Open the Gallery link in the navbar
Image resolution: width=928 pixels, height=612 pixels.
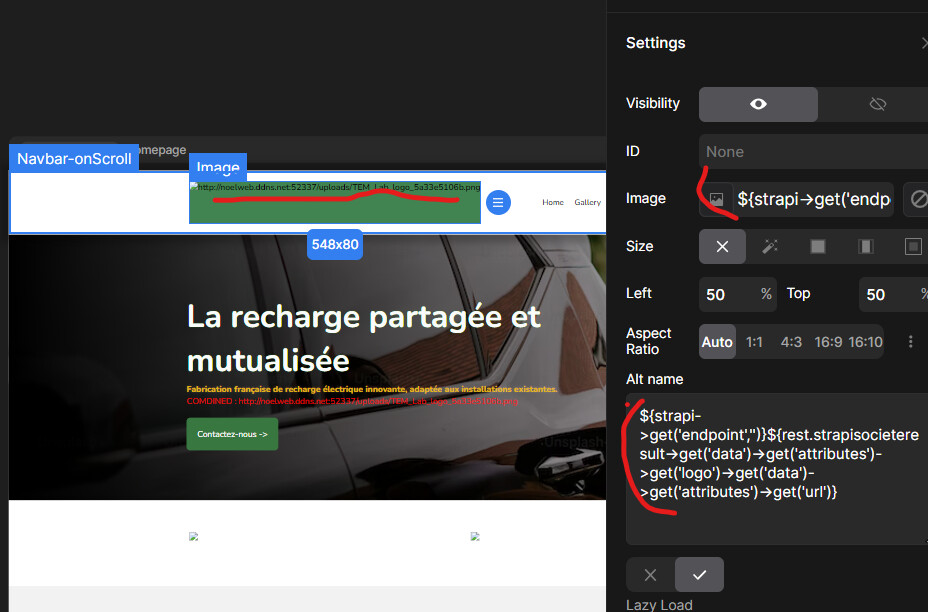coord(587,202)
